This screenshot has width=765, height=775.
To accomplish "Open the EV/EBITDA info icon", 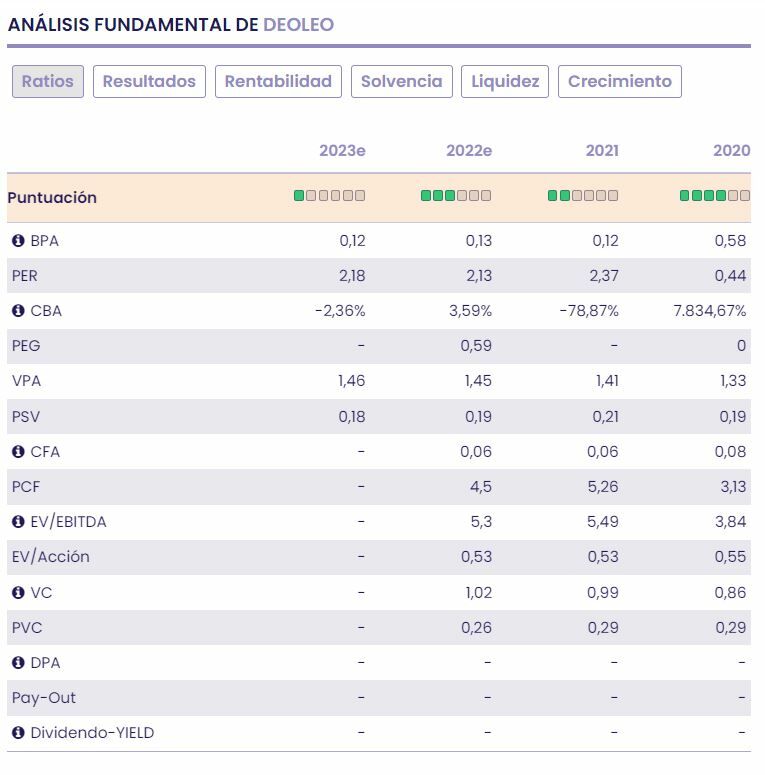I will click(x=18, y=522).
